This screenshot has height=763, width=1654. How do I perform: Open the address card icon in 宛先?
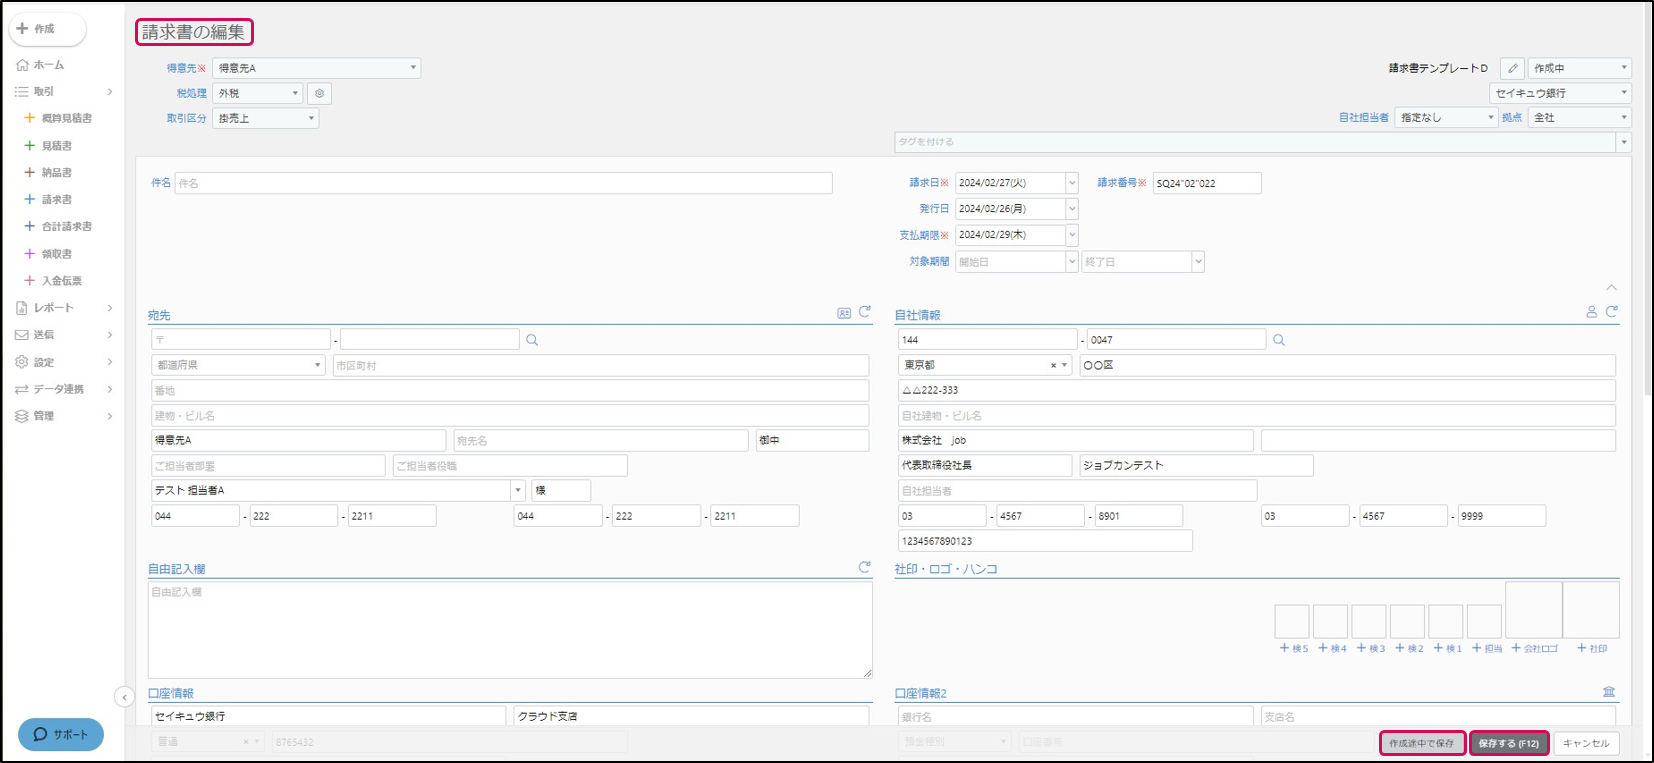click(844, 313)
